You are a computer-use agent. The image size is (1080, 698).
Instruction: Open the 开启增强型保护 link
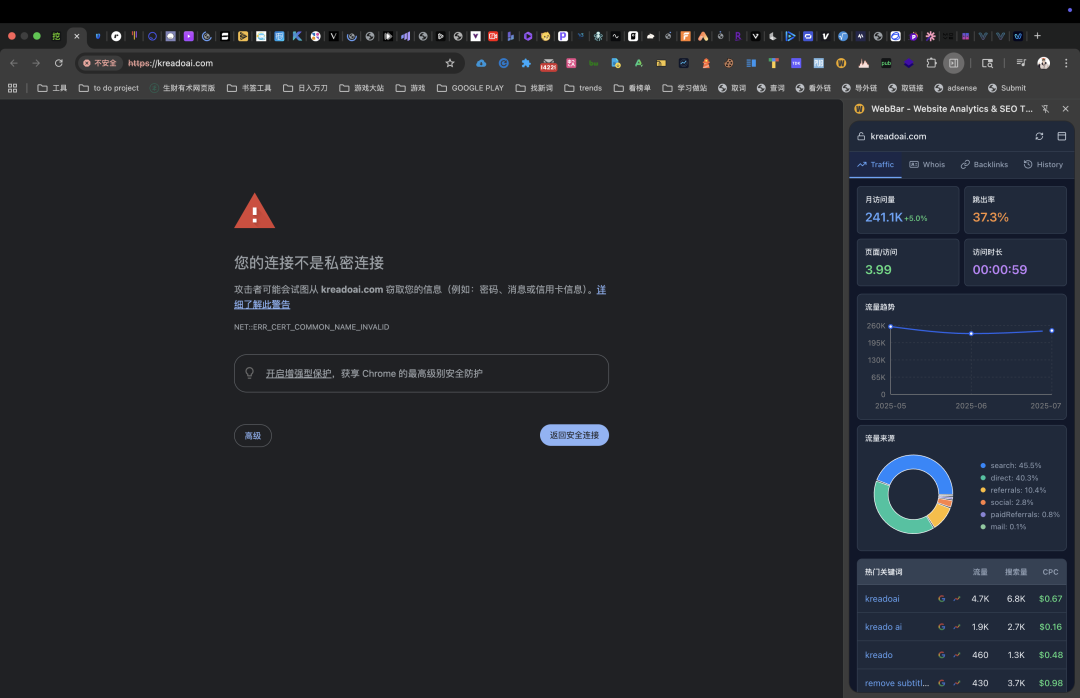click(298, 373)
